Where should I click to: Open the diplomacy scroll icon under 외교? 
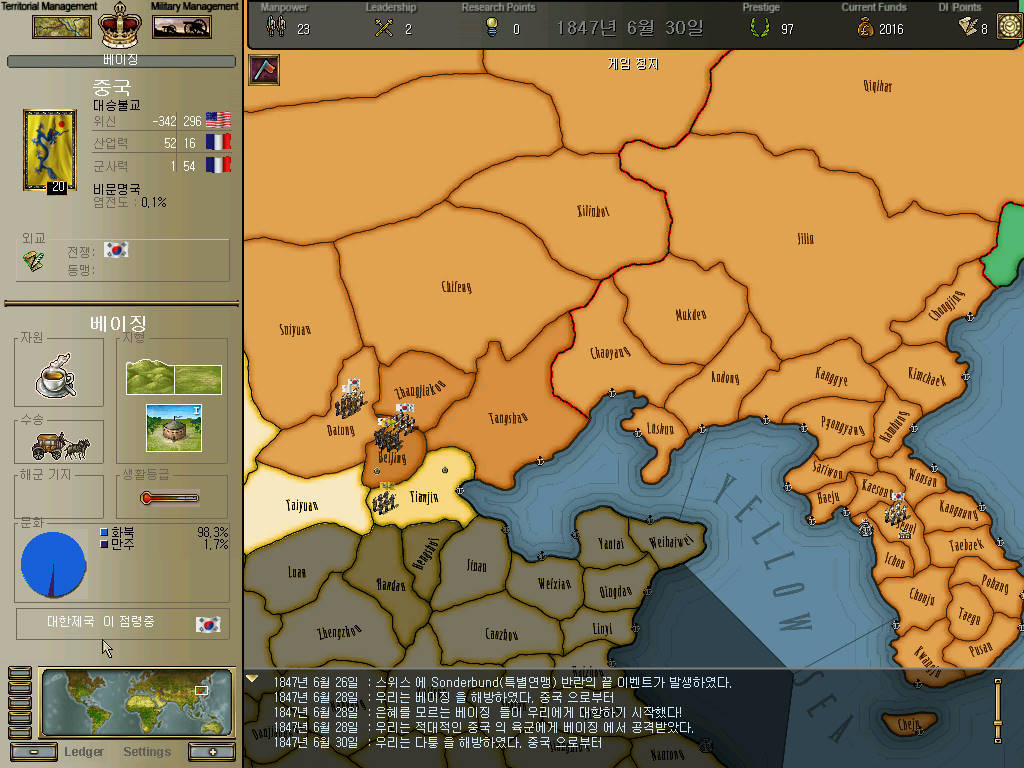tap(34, 261)
